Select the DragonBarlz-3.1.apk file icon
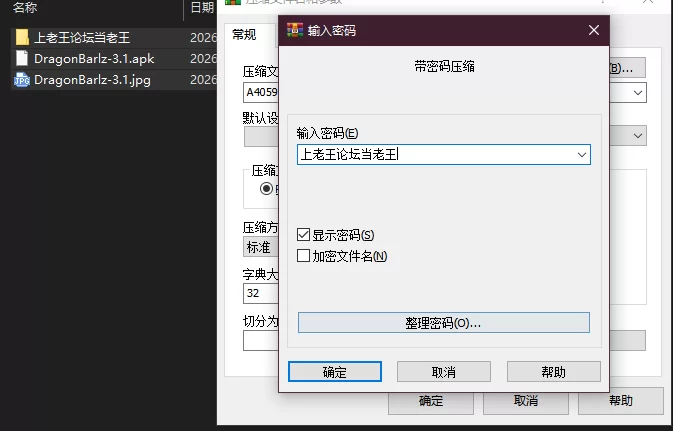The width and height of the screenshot is (673, 431). (22, 58)
